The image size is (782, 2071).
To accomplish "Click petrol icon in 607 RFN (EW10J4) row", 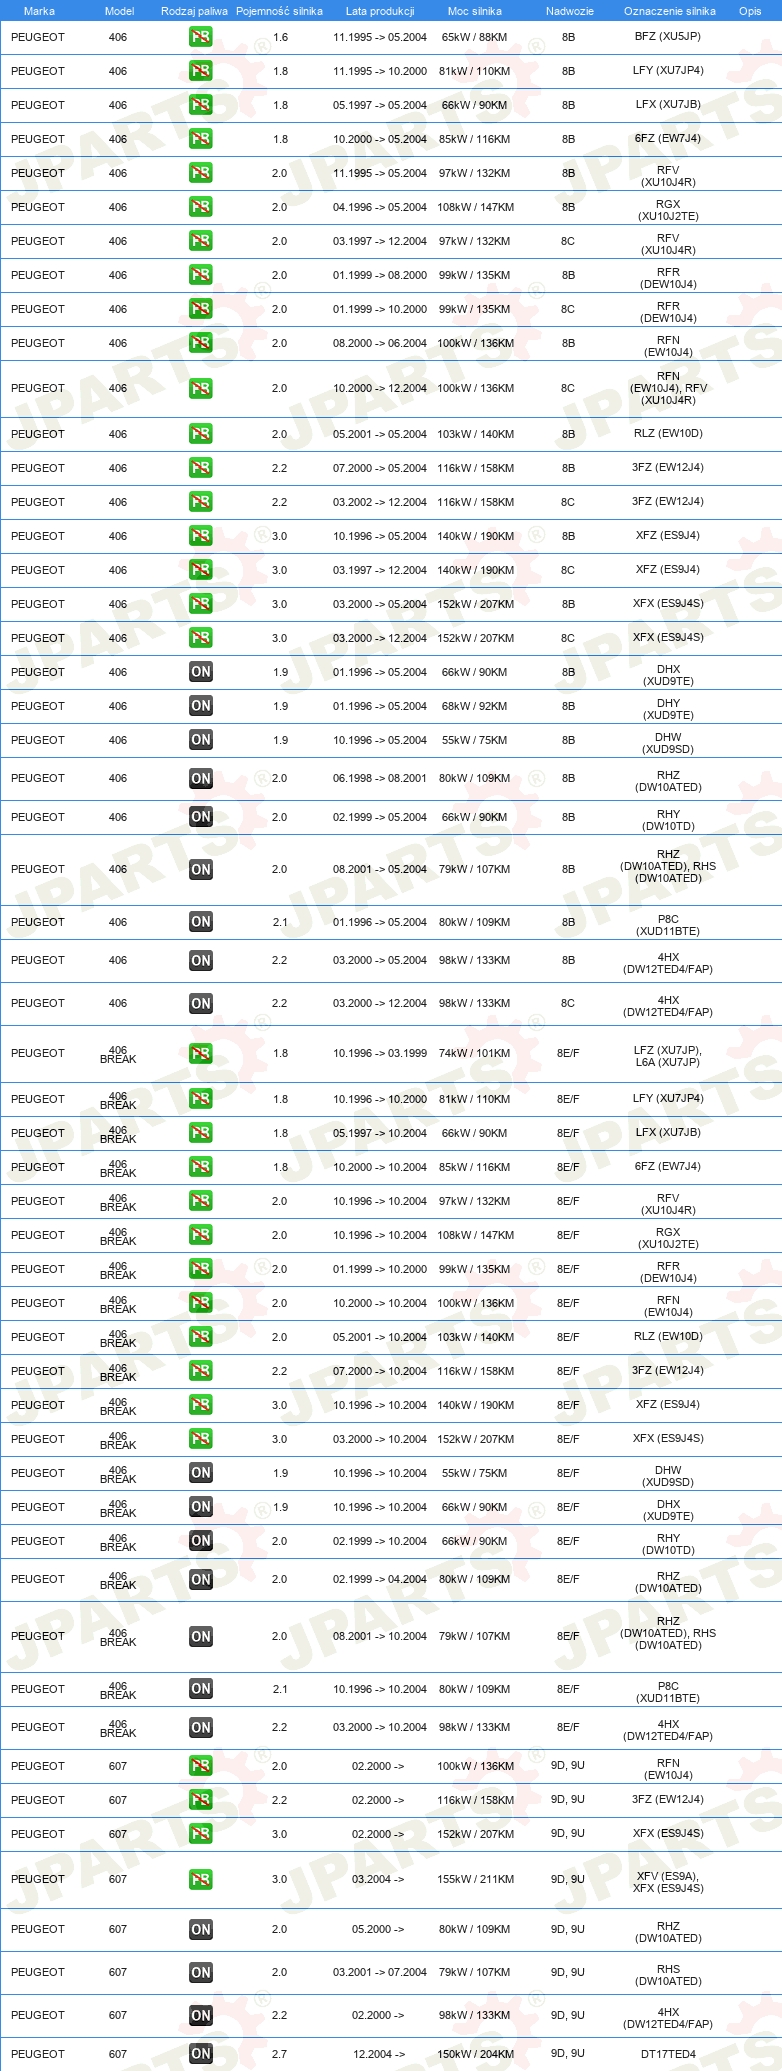I will click(x=200, y=1766).
